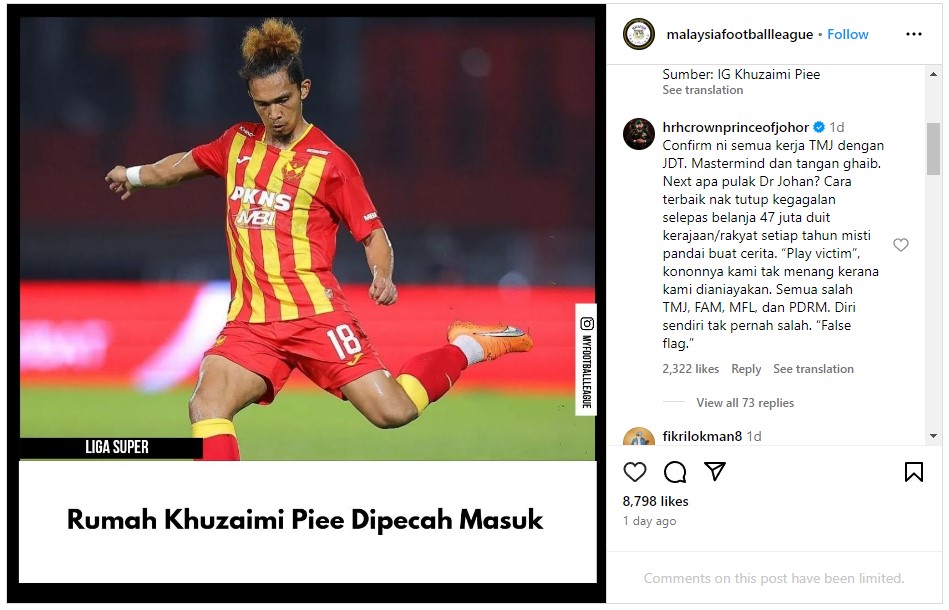Translate the hrhcrownprinceofjohor comment
The image size is (949, 610).
813,369
